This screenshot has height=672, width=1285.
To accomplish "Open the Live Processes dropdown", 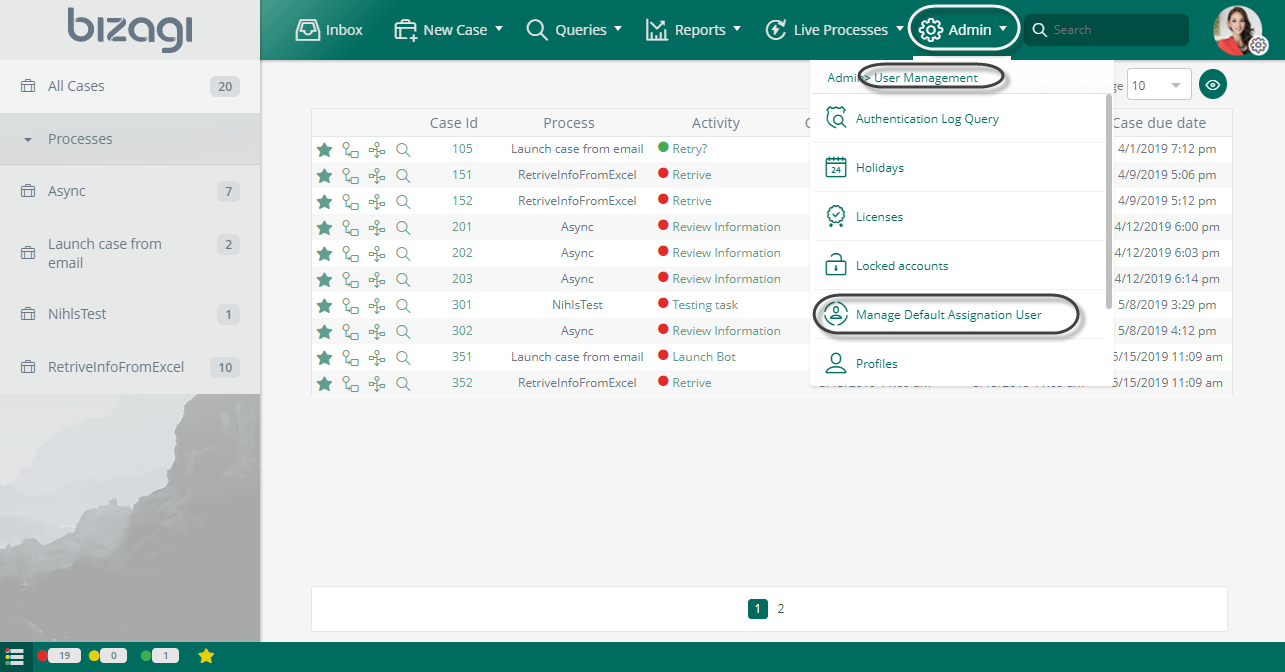I will coord(834,30).
